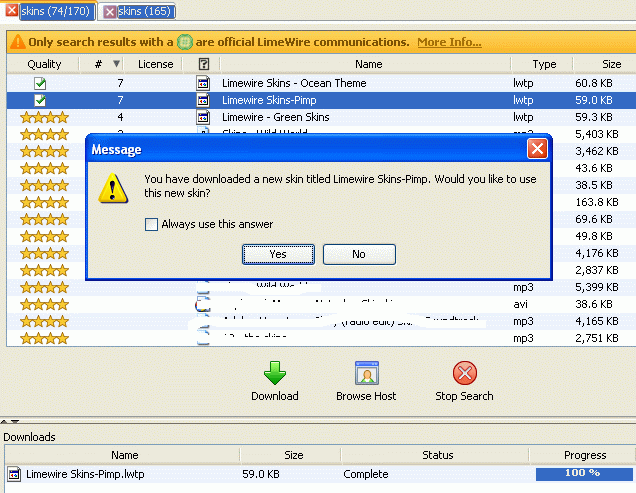Click star rating on 5,399 KB mp3 row
Image resolution: width=636 pixels, height=493 pixels.
[44, 288]
